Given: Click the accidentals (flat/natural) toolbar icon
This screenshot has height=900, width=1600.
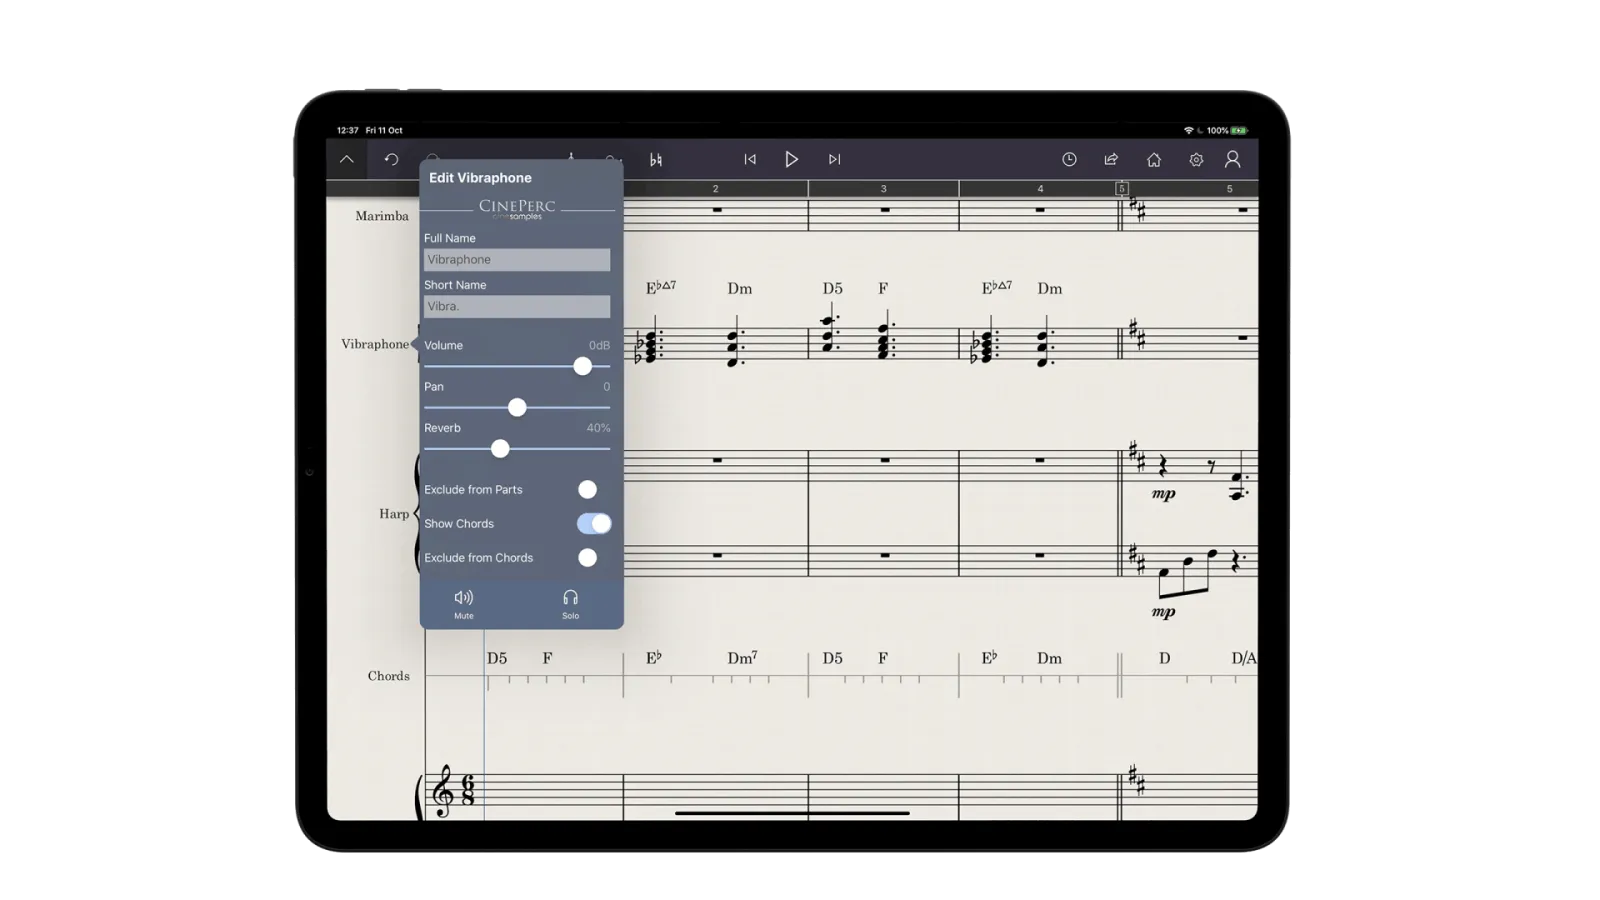Looking at the screenshot, I should (656, 159).
